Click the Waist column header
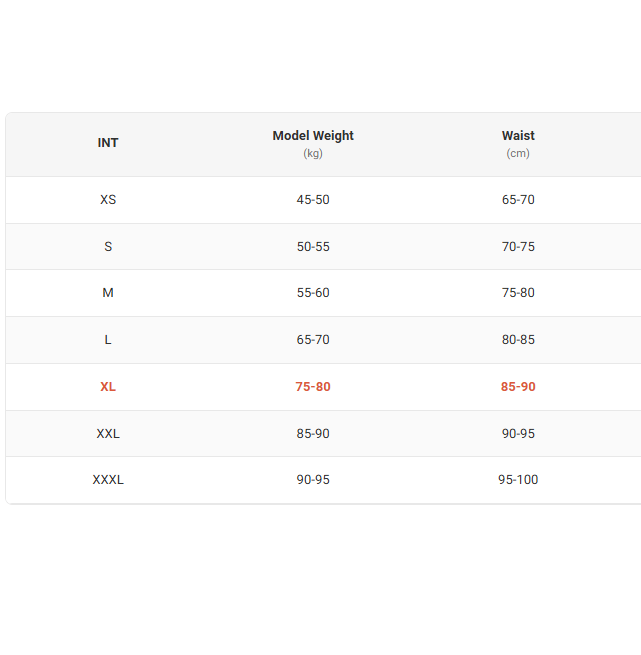Viewport: 641px width, 655px height. (x=518, y=136)
